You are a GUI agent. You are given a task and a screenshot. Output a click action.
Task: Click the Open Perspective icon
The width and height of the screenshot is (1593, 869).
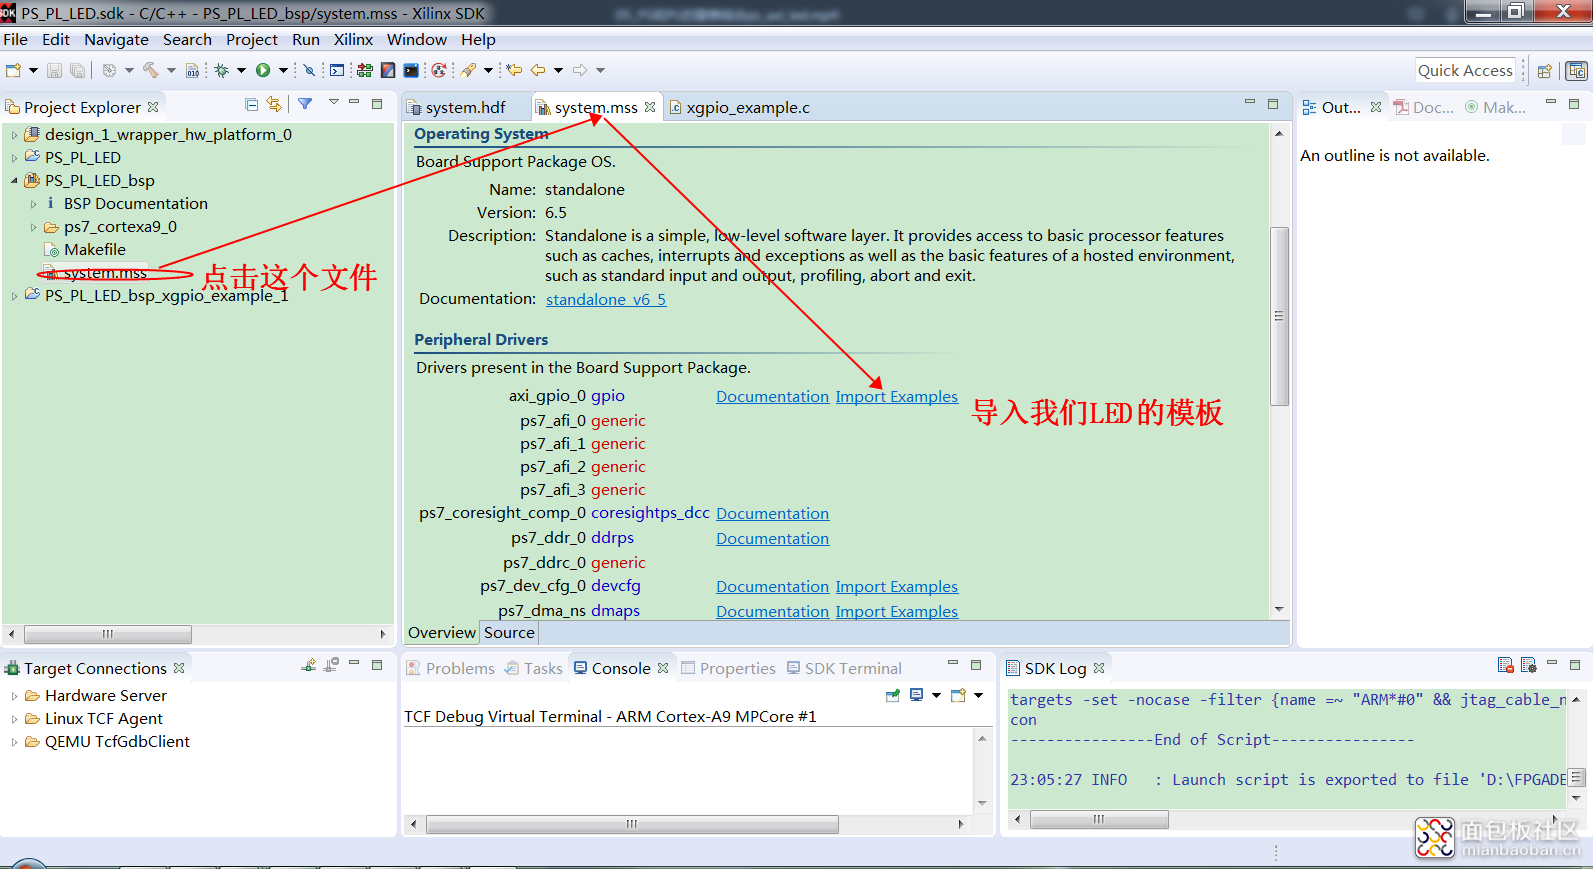click(x=1544, y=71)
